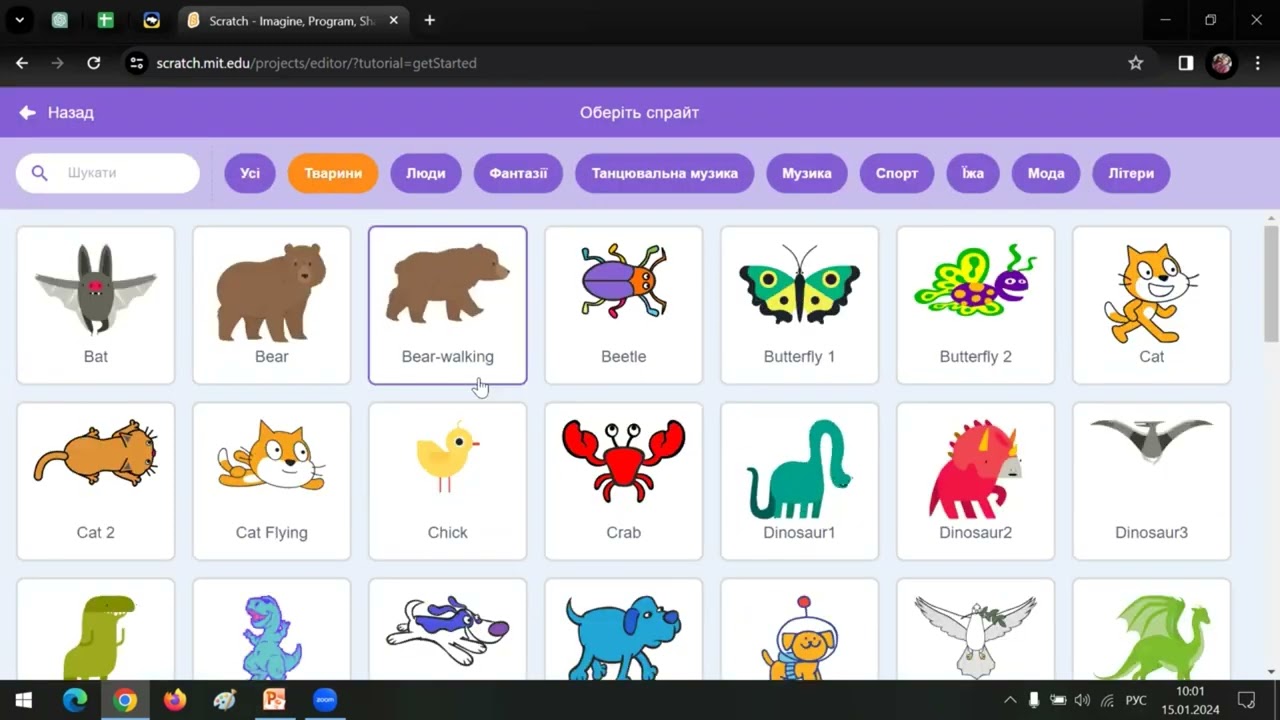Select the green T-rex sprite card

[x=96, y=630]
